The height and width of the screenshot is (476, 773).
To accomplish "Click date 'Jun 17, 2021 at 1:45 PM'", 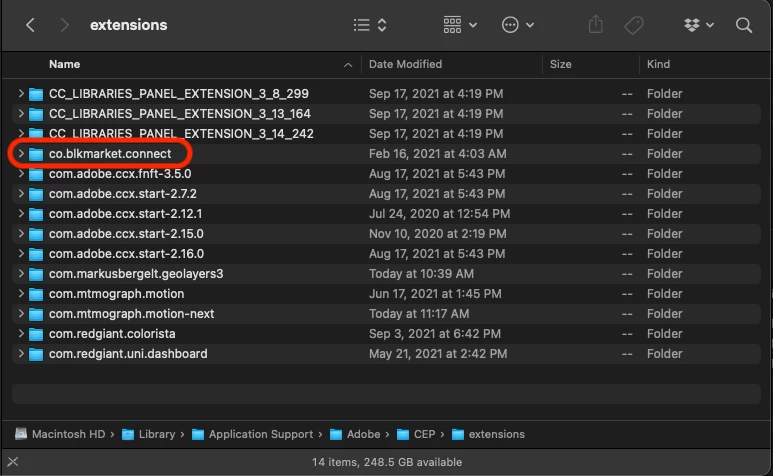I will [435, 294].
